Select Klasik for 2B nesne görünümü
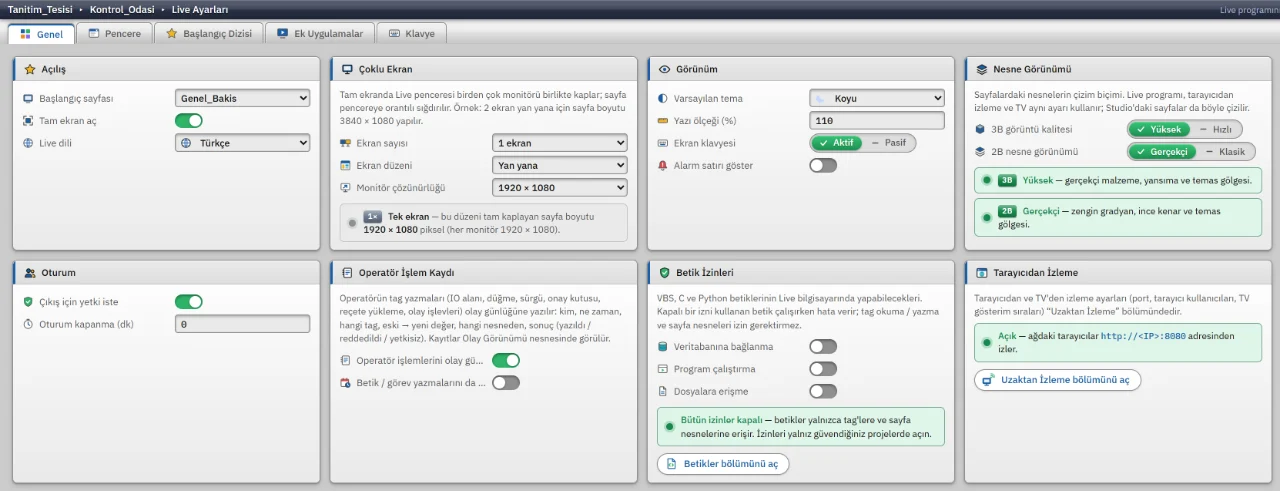 (x=1225, y=152)
